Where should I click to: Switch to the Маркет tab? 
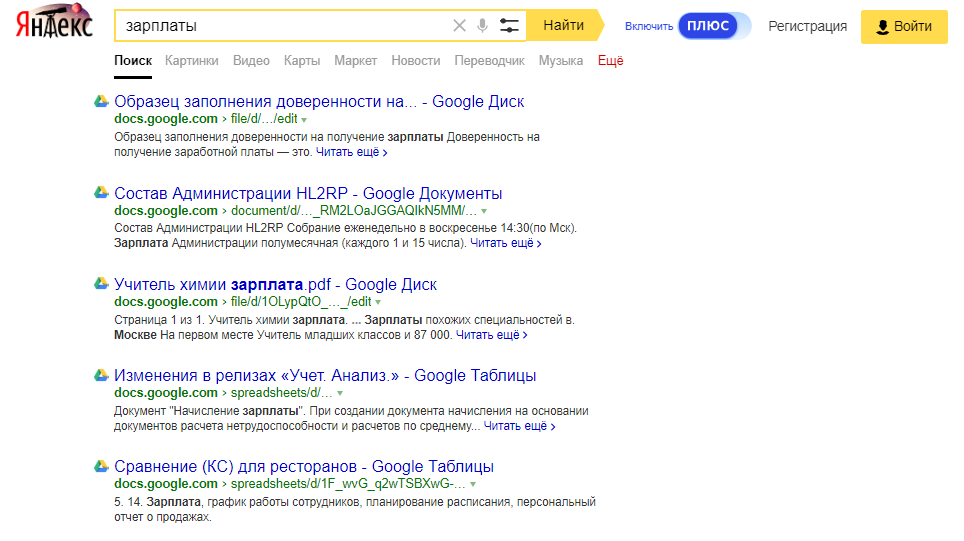click(355, 60)
